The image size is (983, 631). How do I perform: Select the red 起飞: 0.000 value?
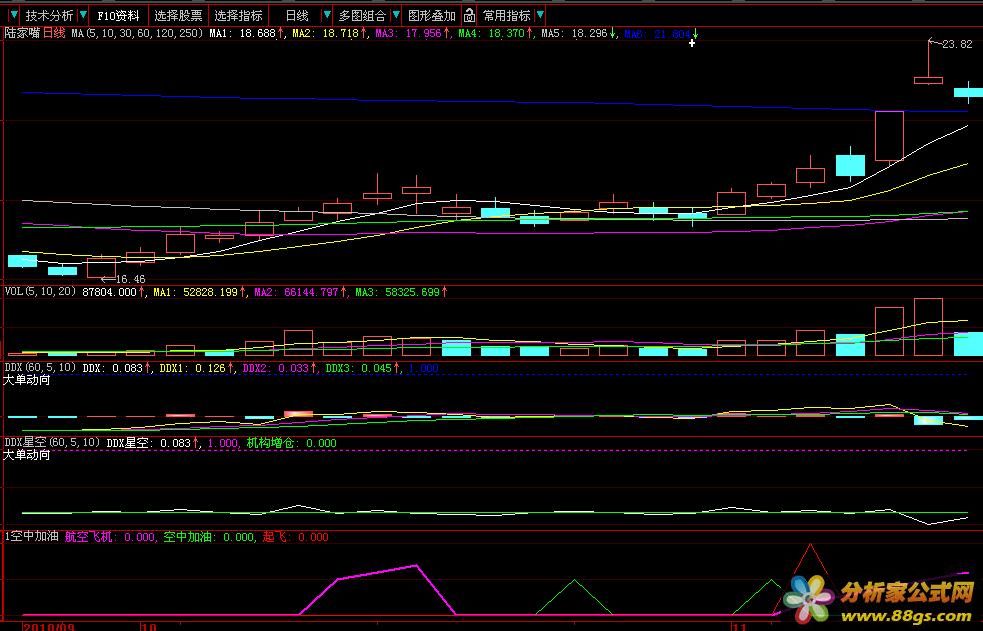click(295, 536)
